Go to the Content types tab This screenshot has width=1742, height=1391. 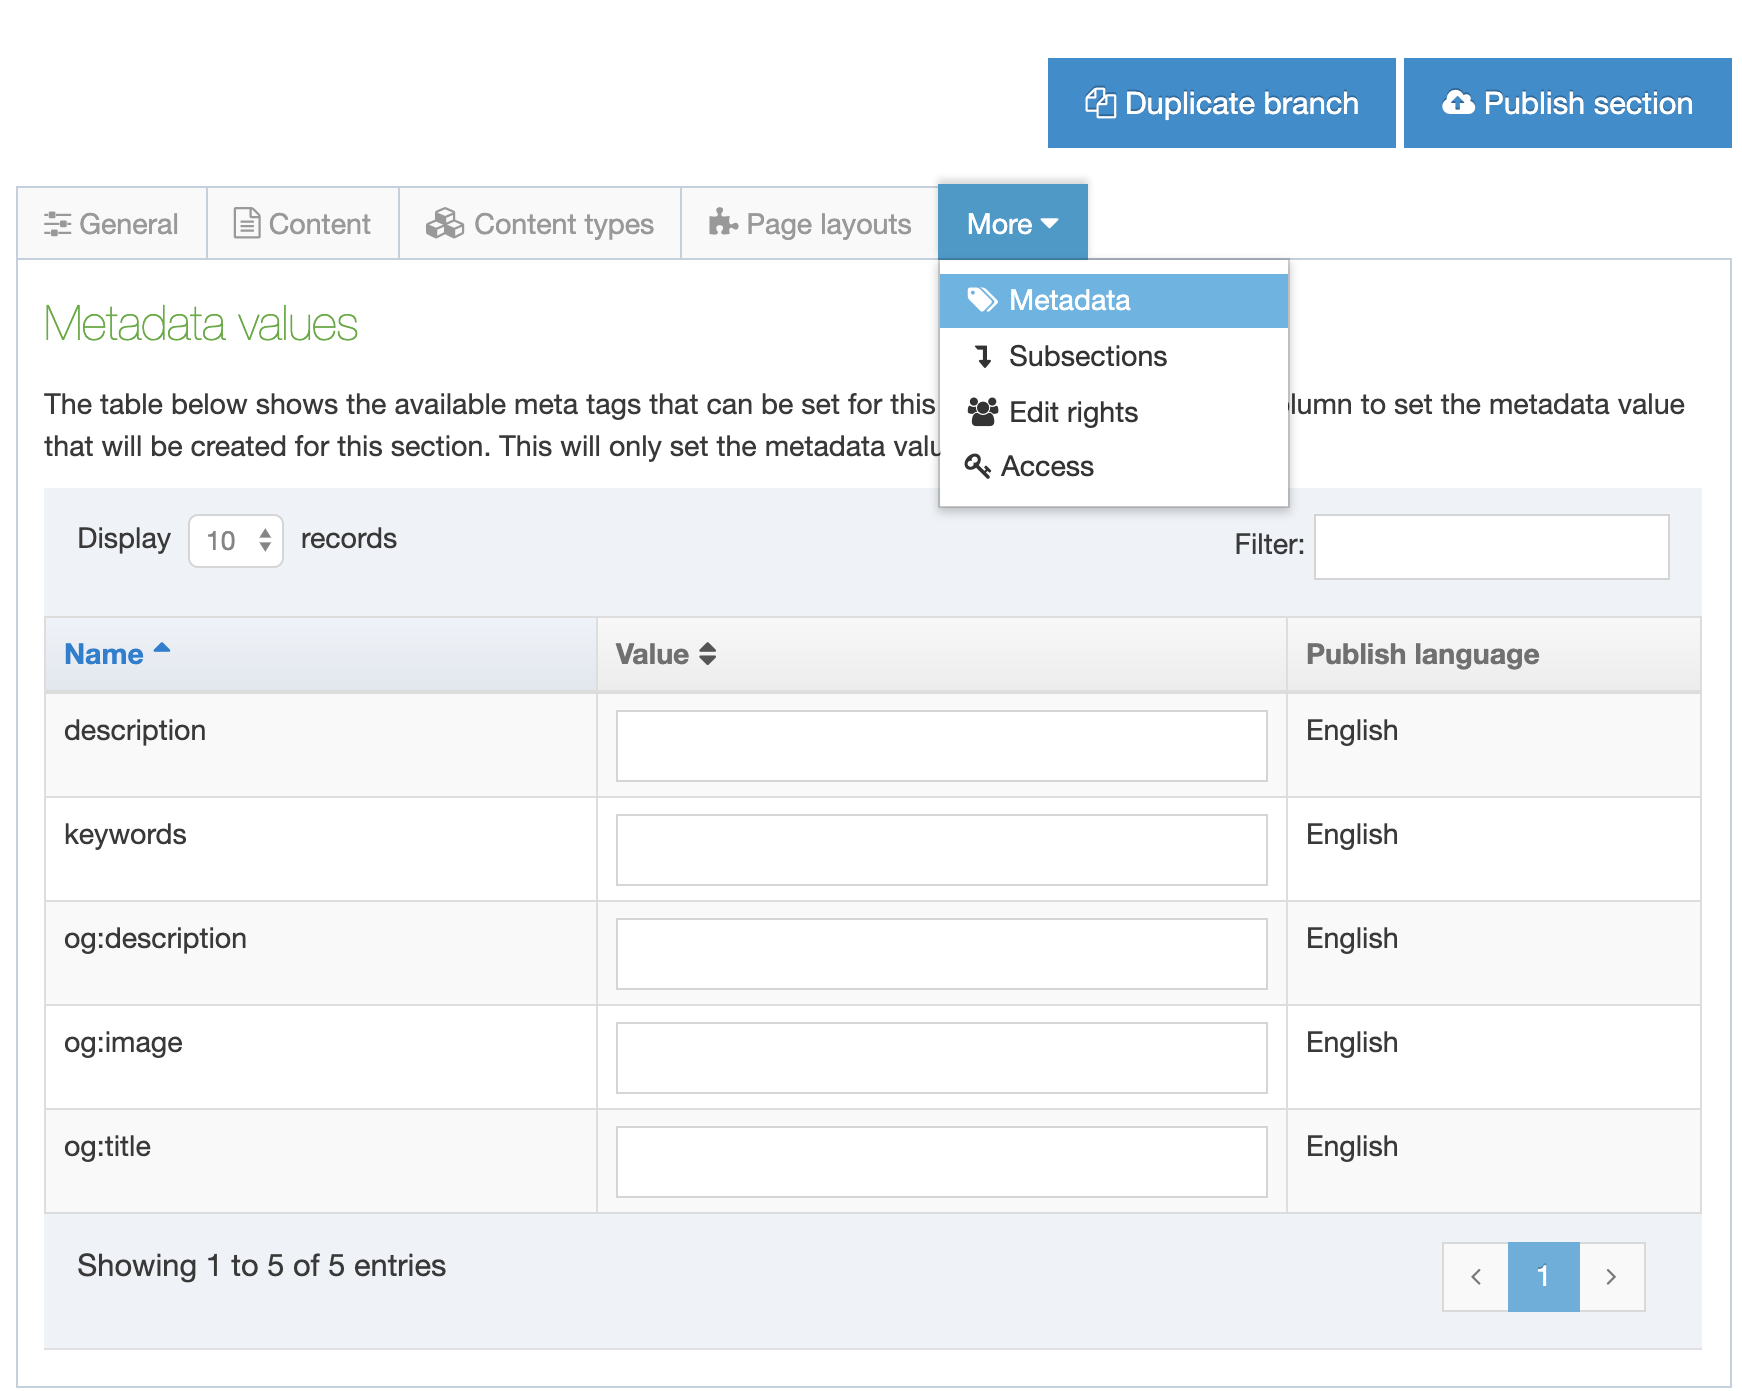pyautogui.click(x=540, y=224)
